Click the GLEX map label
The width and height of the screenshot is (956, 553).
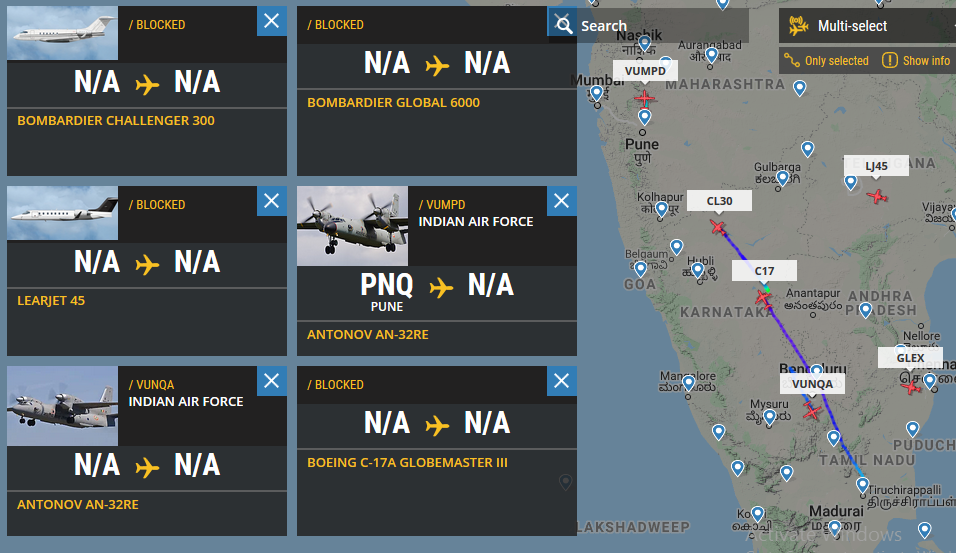click(x=910, y=357)
